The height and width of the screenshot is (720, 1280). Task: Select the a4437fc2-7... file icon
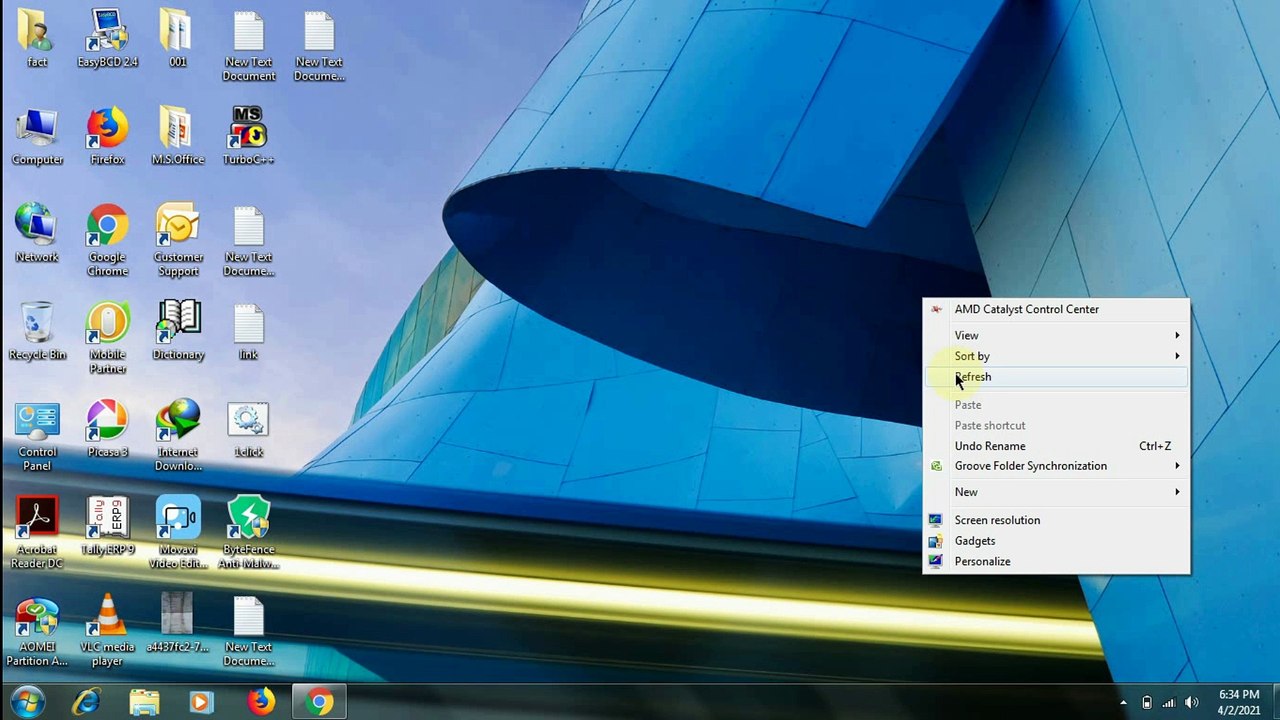point(177,623)
